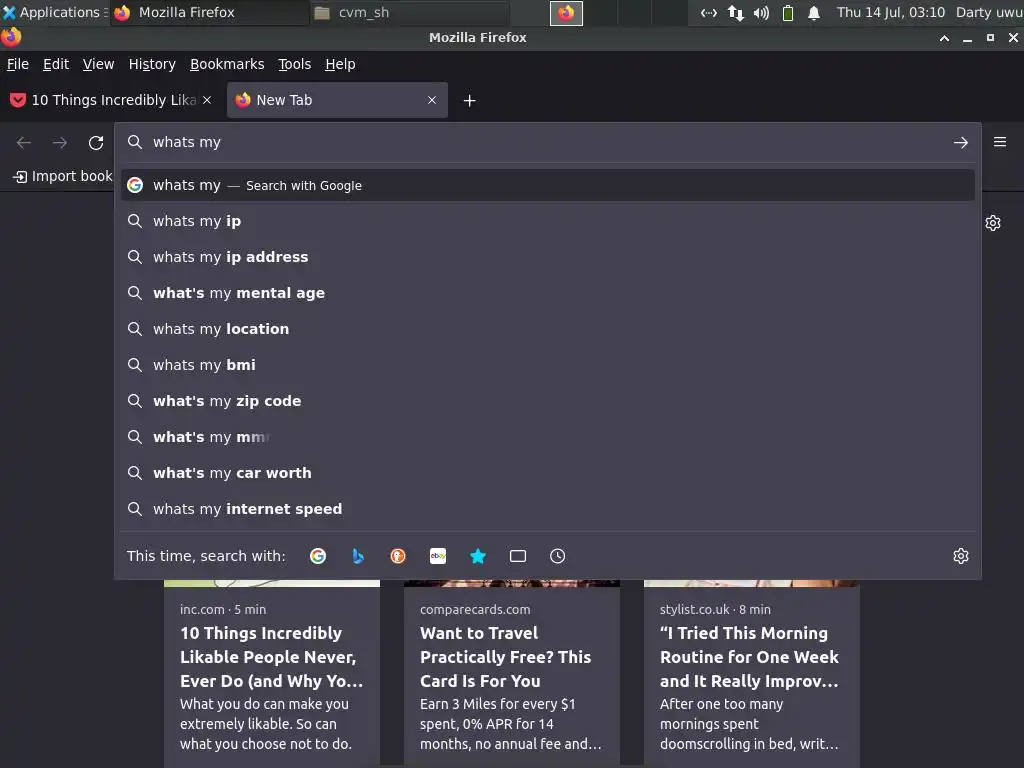Screen dimensions: 1024x768
Task: Click the address bar containing 'whats my'
Action: 547,142
